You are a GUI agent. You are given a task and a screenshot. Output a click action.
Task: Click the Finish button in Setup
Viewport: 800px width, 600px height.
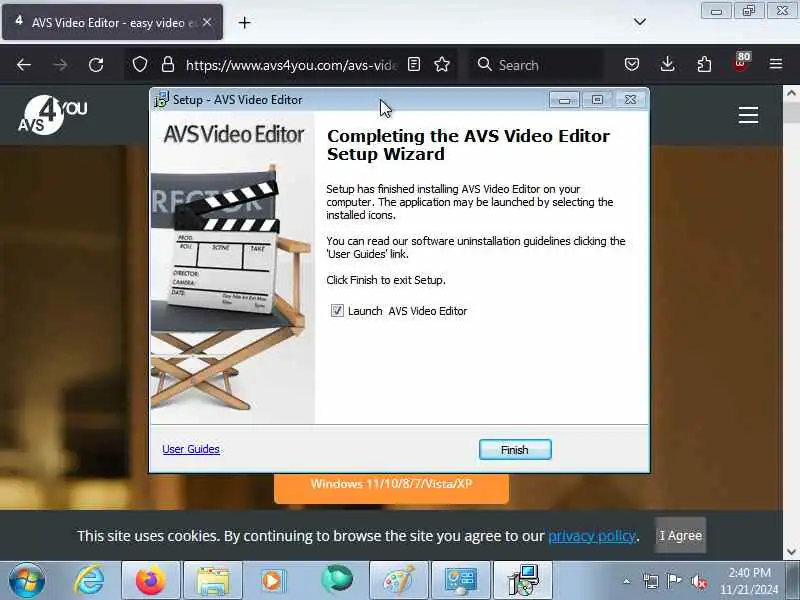(x=515, y=449)
